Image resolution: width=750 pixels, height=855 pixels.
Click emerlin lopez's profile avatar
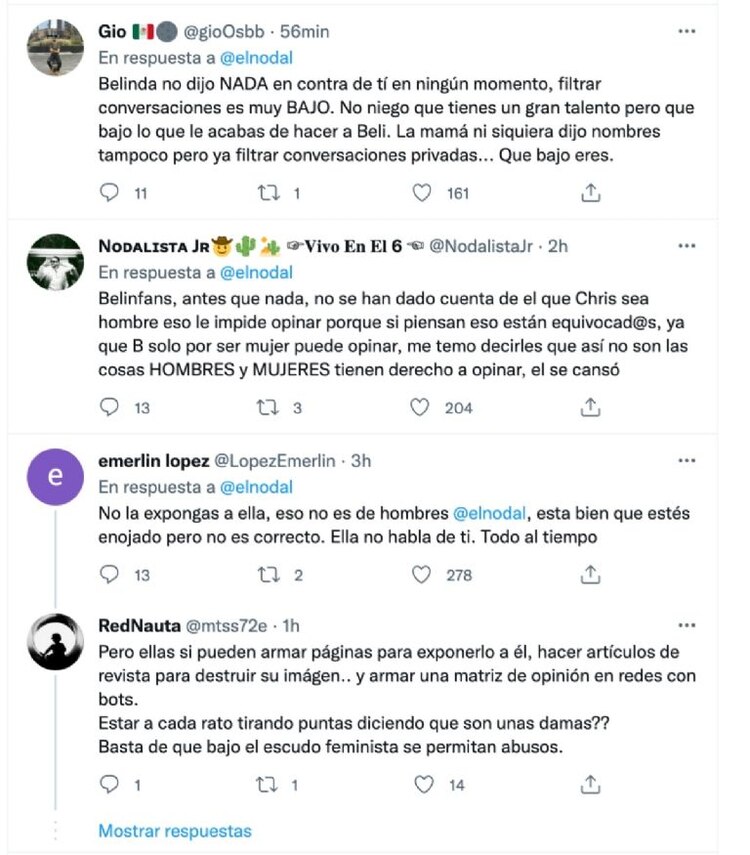pos(54,477)
